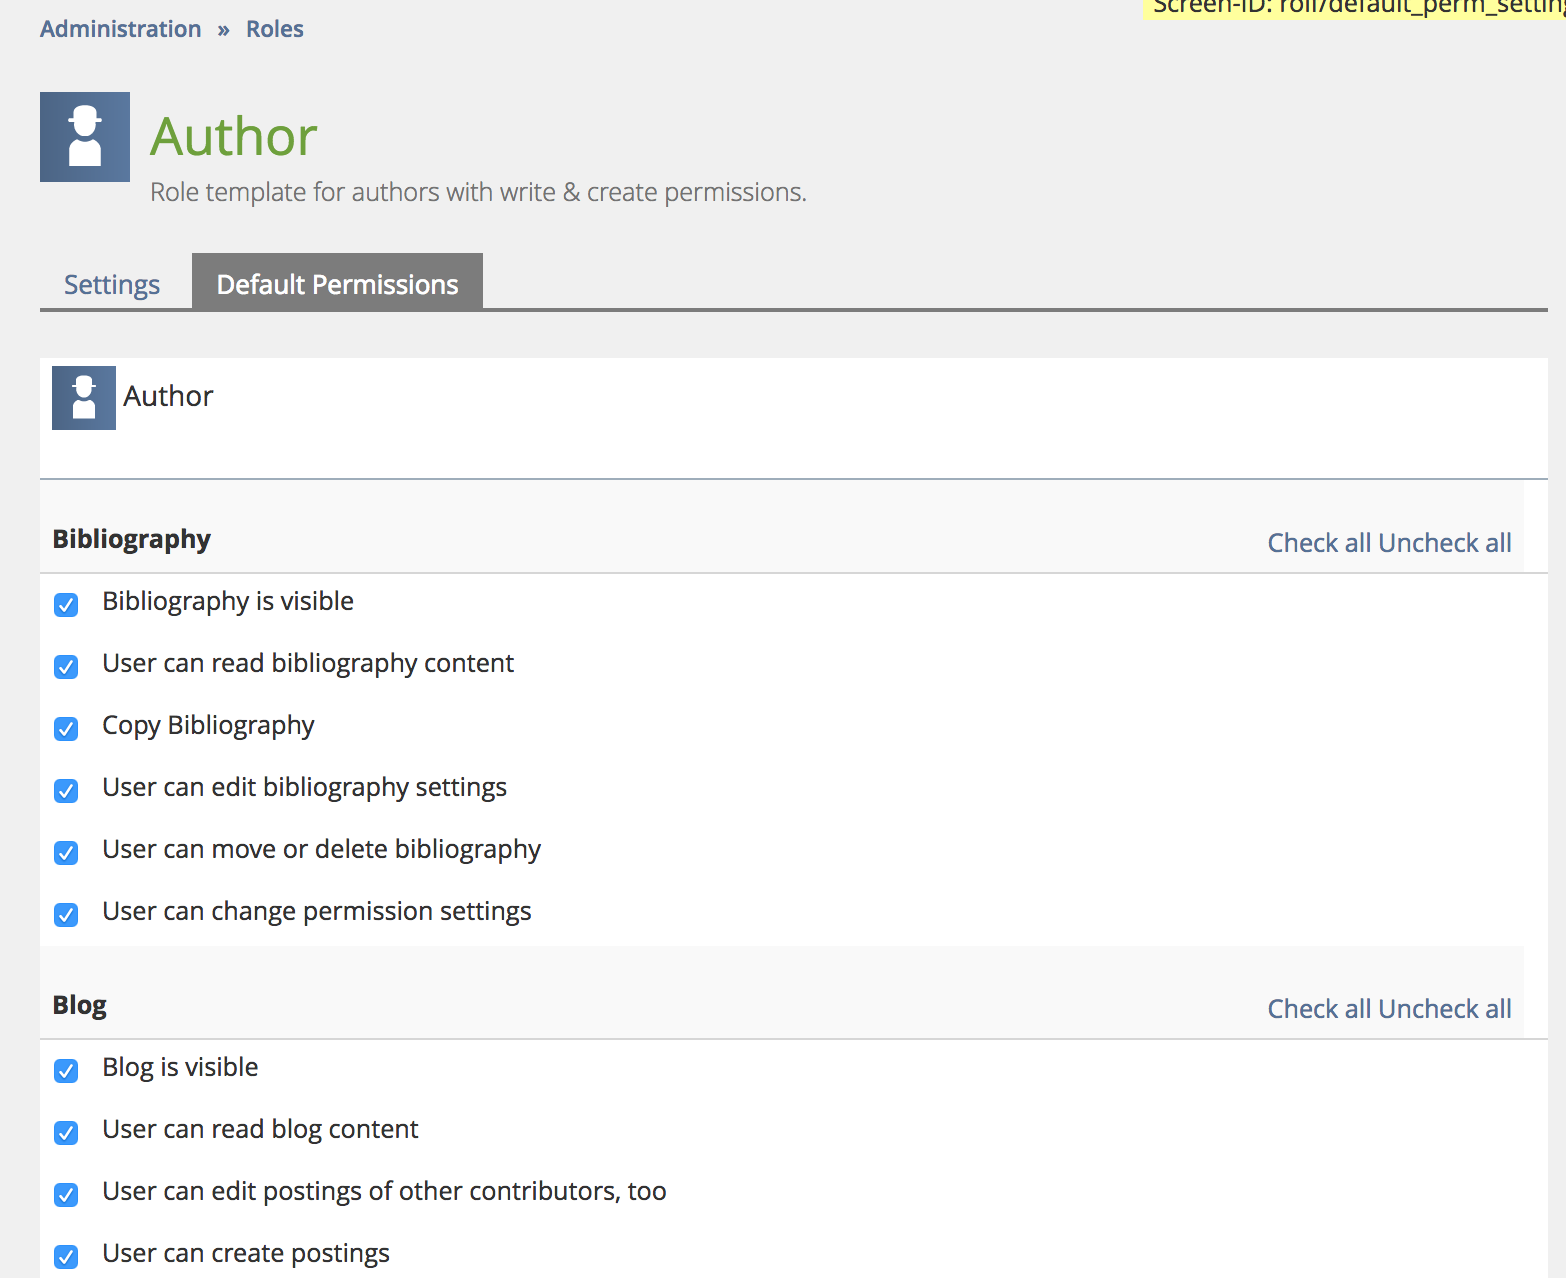This screenshot has width=1566, height=1278.
Task: Click the small Author icon in permissions panel
Action: tap(84, 398)
